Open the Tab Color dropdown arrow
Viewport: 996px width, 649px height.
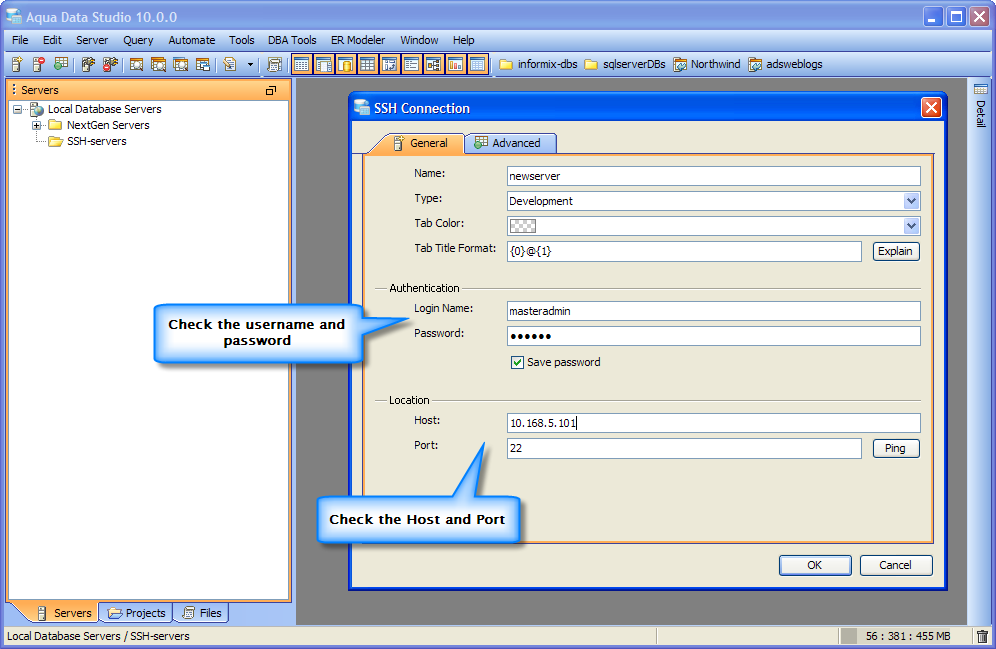coord(912,226)
